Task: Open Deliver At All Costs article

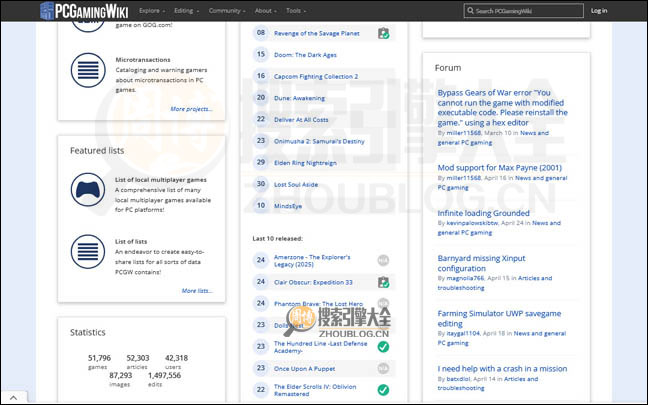Action: pos(301,120)
